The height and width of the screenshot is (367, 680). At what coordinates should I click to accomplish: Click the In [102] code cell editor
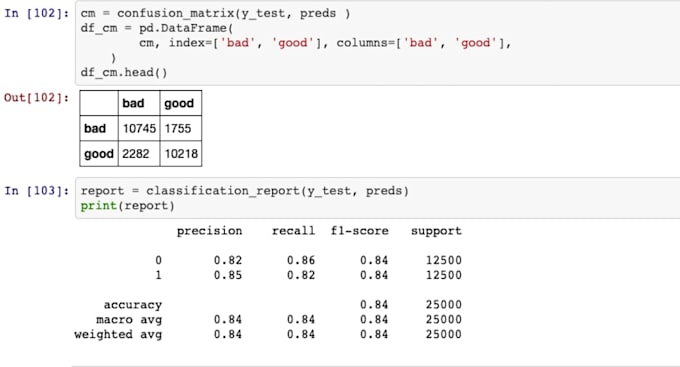tap(377, 43)
